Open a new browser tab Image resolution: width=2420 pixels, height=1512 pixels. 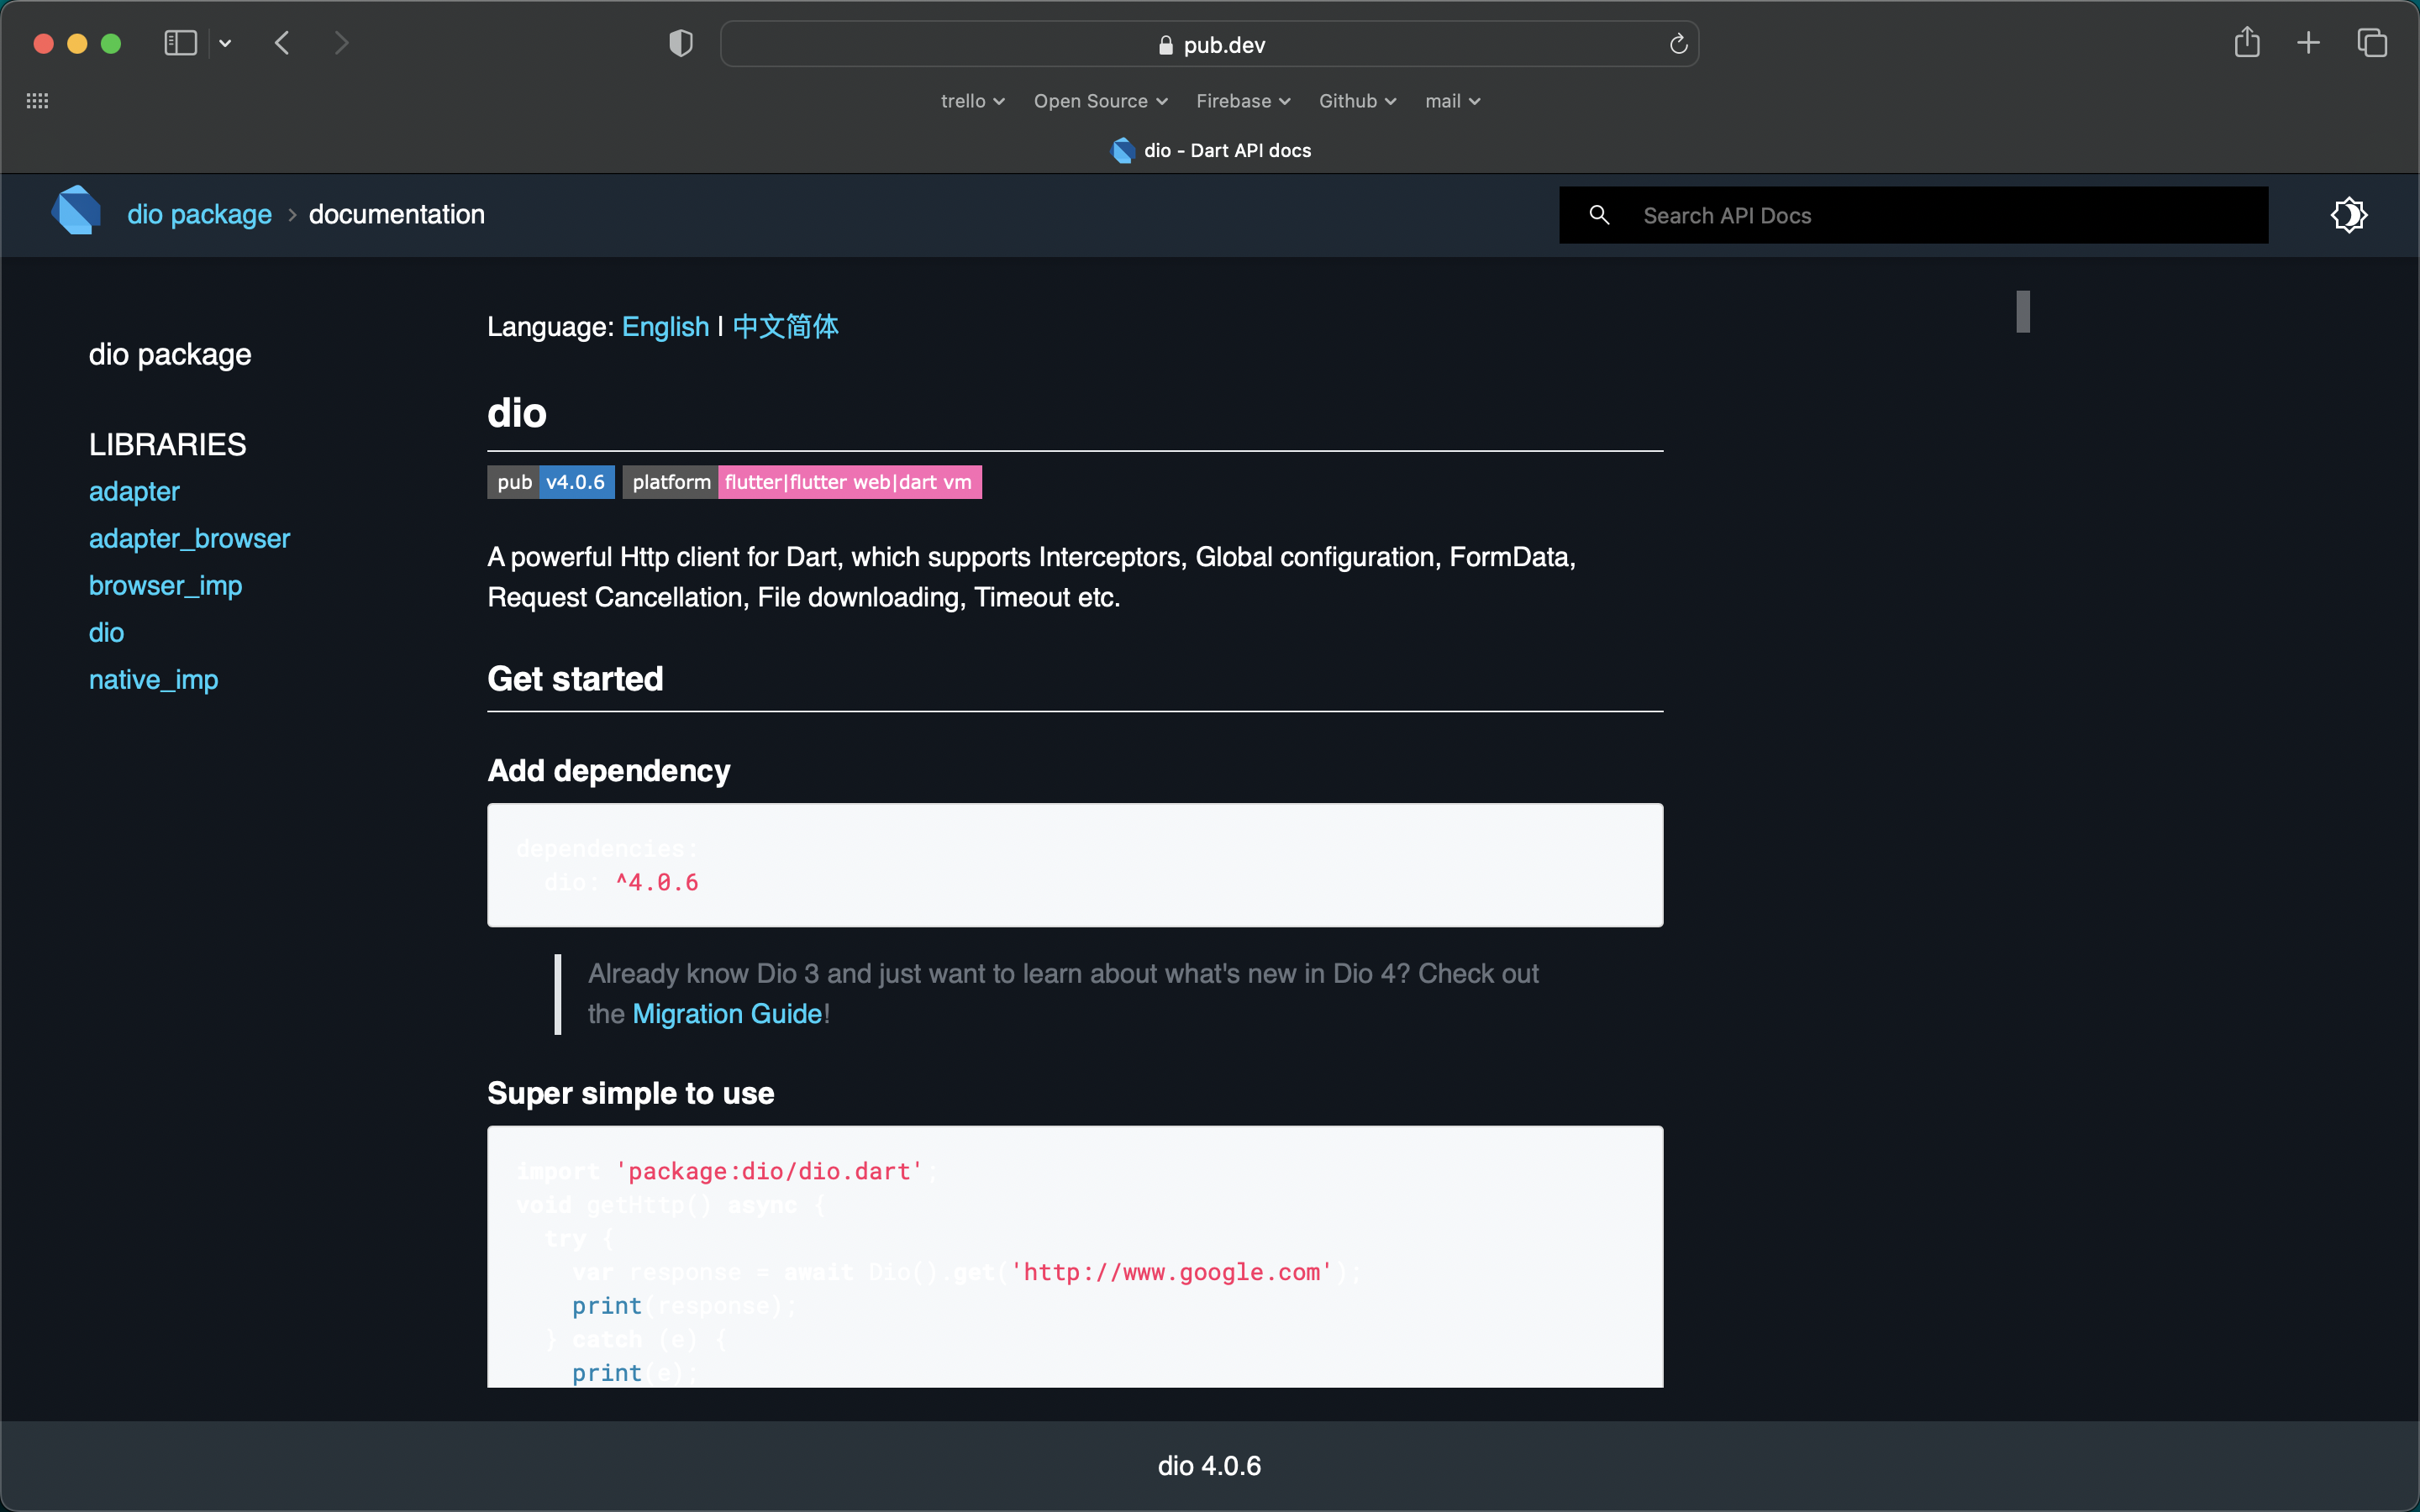click(x=2309, y=43)
